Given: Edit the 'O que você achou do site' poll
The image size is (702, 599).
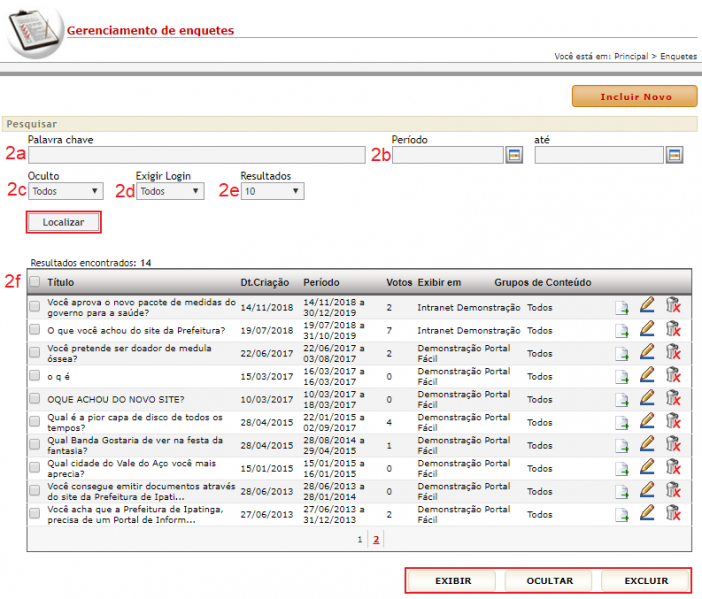Looking at the screenshot, I should [x=647, y=328].
